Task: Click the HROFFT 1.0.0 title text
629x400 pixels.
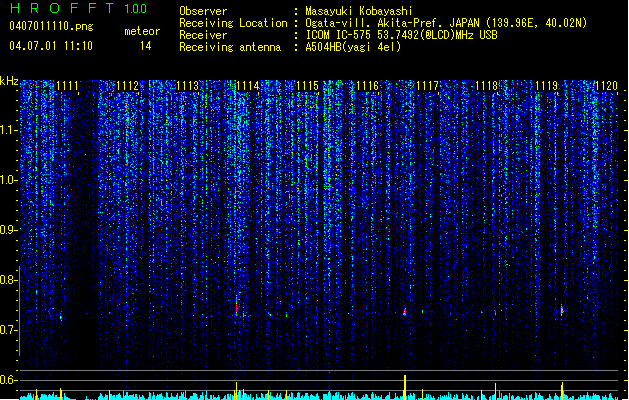Action: (x=78, y=8)
